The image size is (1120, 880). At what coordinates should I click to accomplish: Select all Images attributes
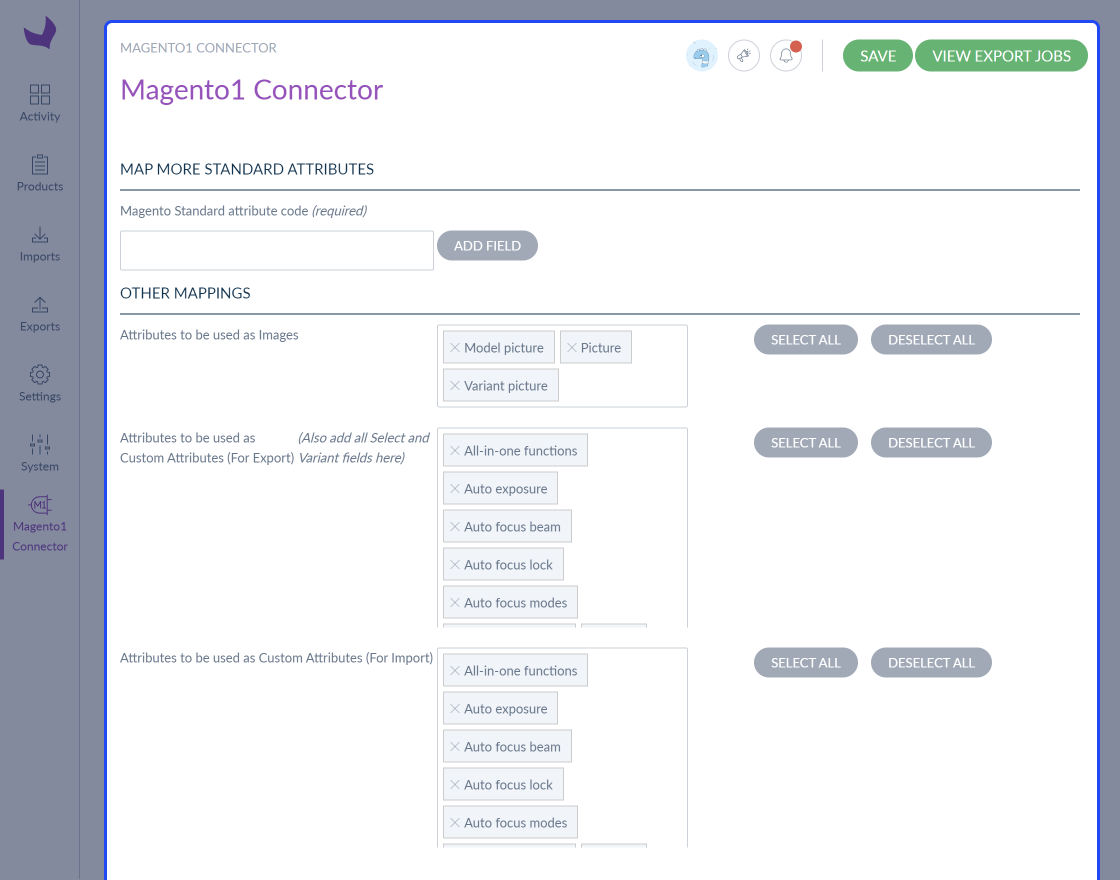coord(805,340)
